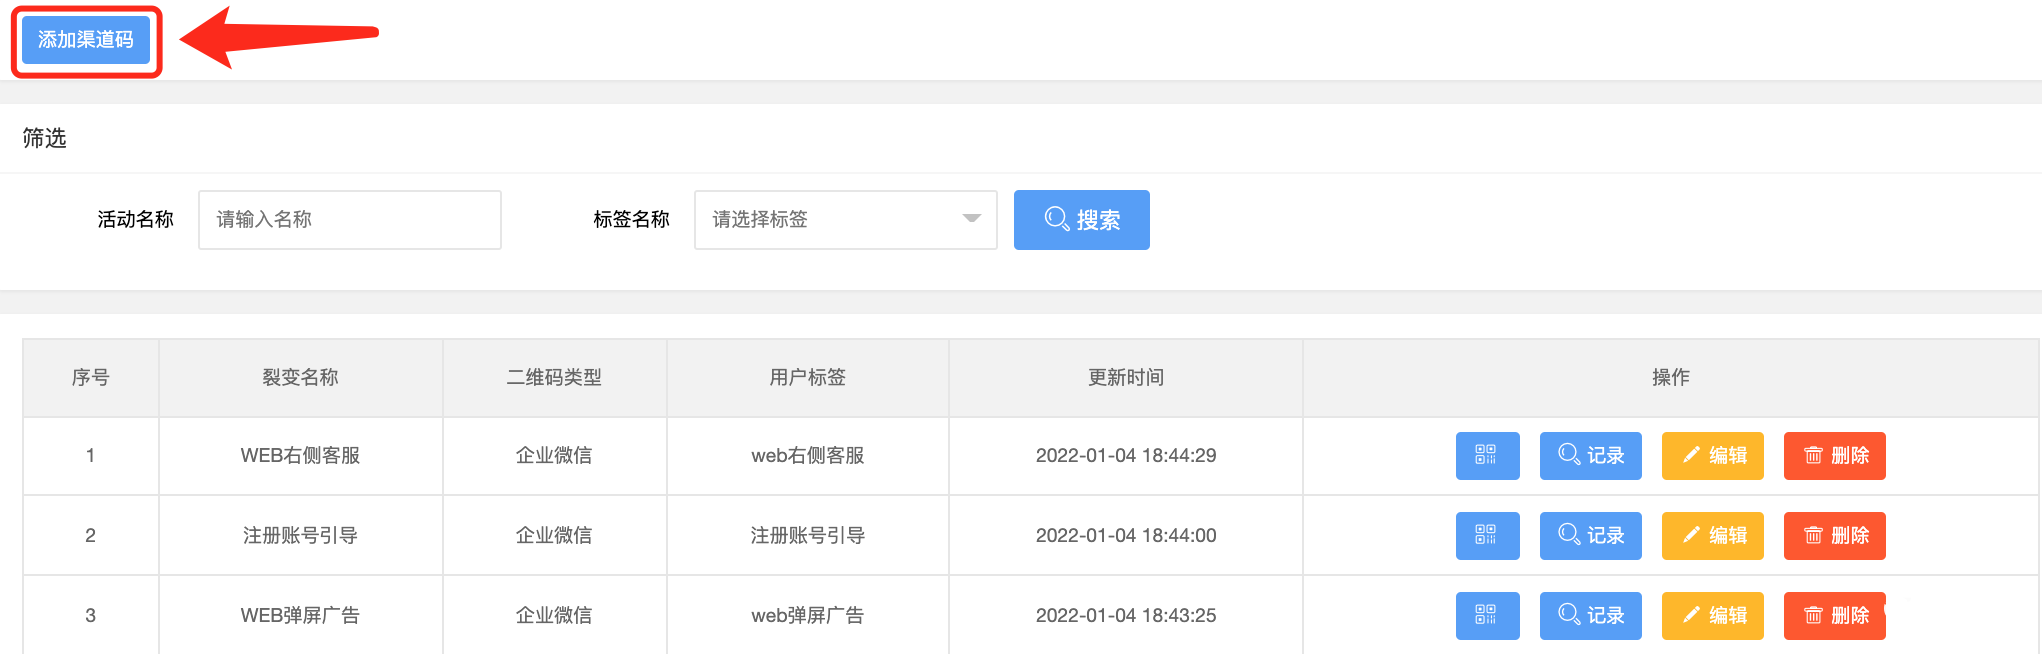
Task: Click the 用户标签 column header
Action: coord(807,378)
